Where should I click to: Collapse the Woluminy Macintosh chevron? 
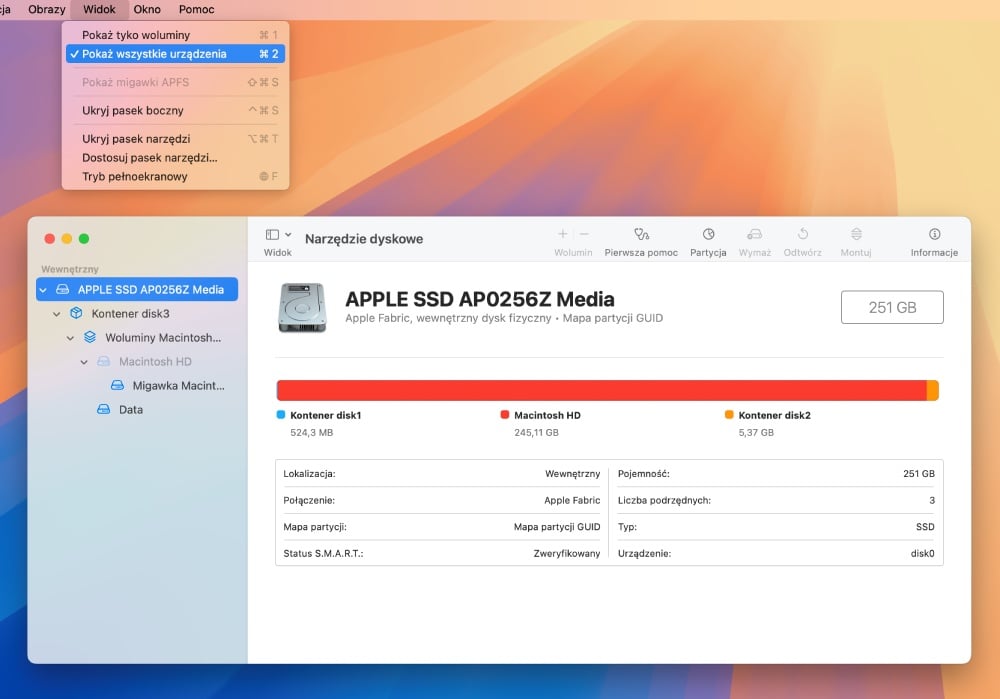pyautogui.click(x=70, y=338)
